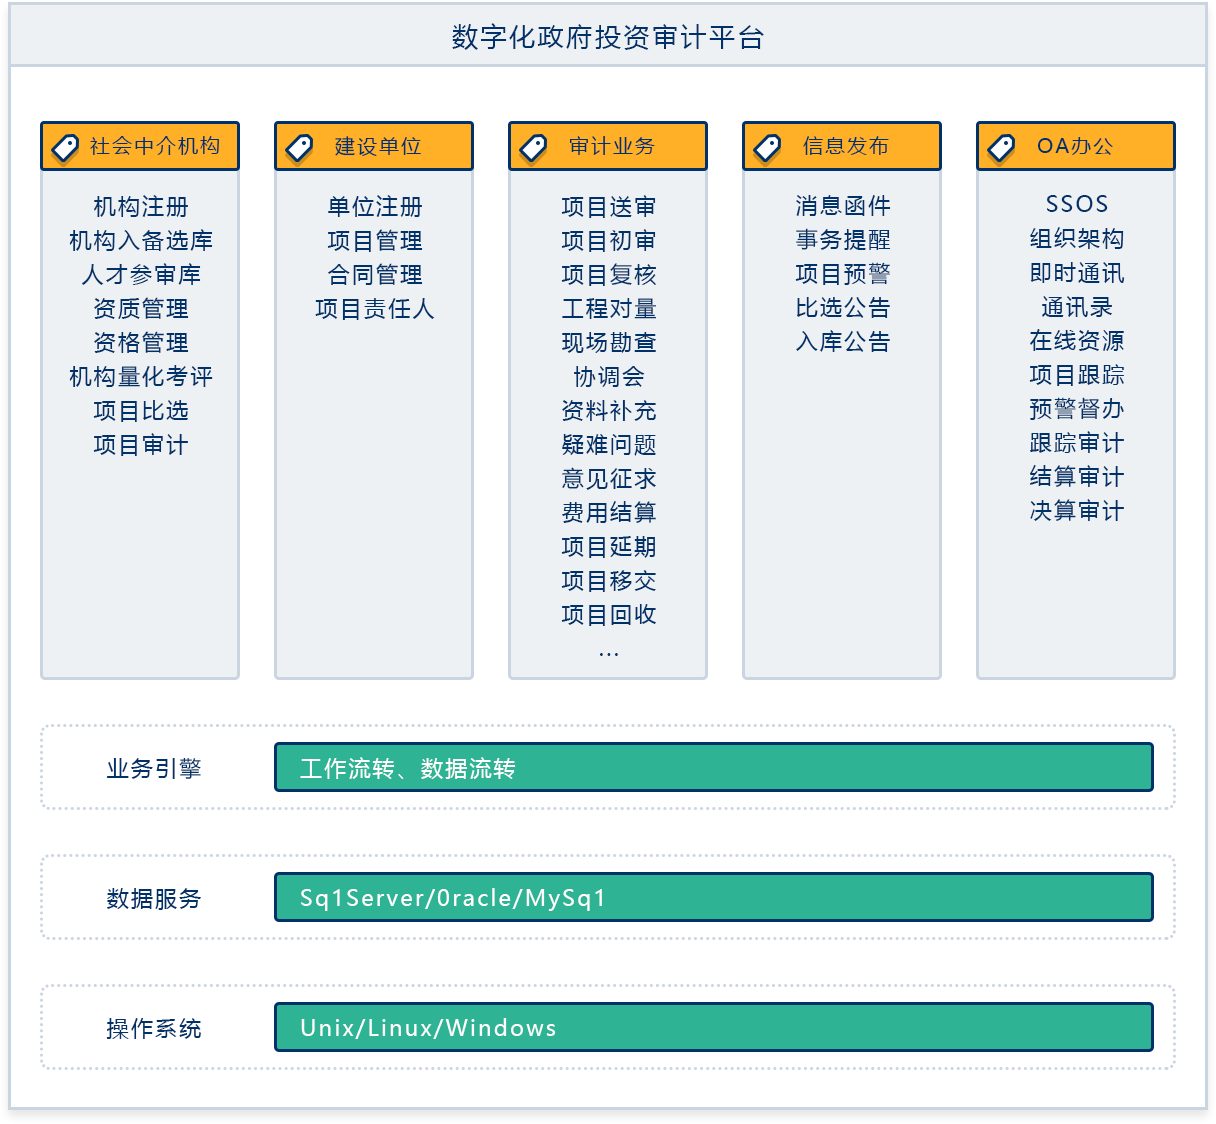Click the ellipsis under 项目回收

pos(609,654)
